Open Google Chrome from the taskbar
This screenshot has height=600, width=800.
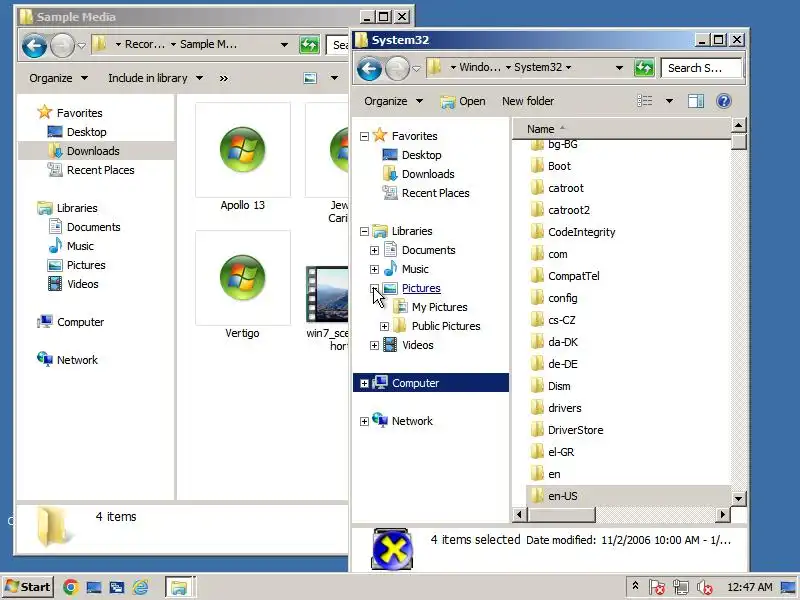(71, 587)
